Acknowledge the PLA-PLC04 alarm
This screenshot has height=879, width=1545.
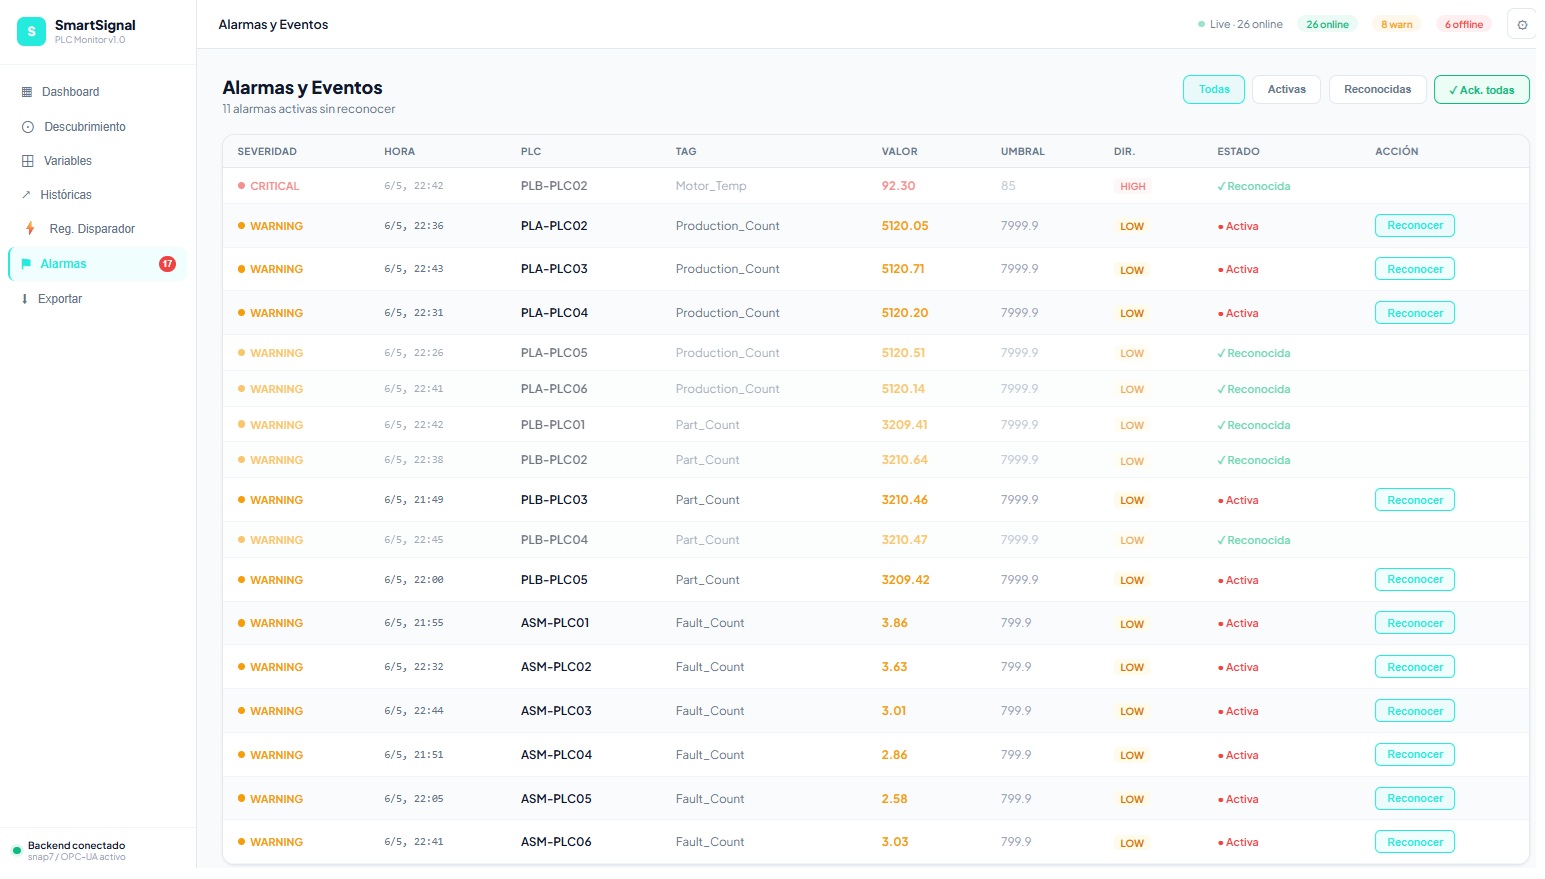click(x=1415, y=313)
